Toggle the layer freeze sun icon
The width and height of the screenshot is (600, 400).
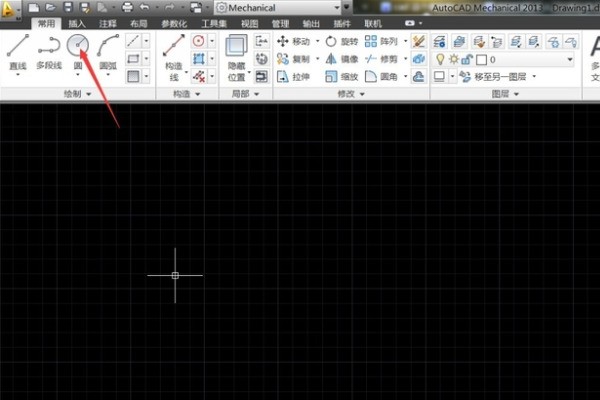[452, 59]
